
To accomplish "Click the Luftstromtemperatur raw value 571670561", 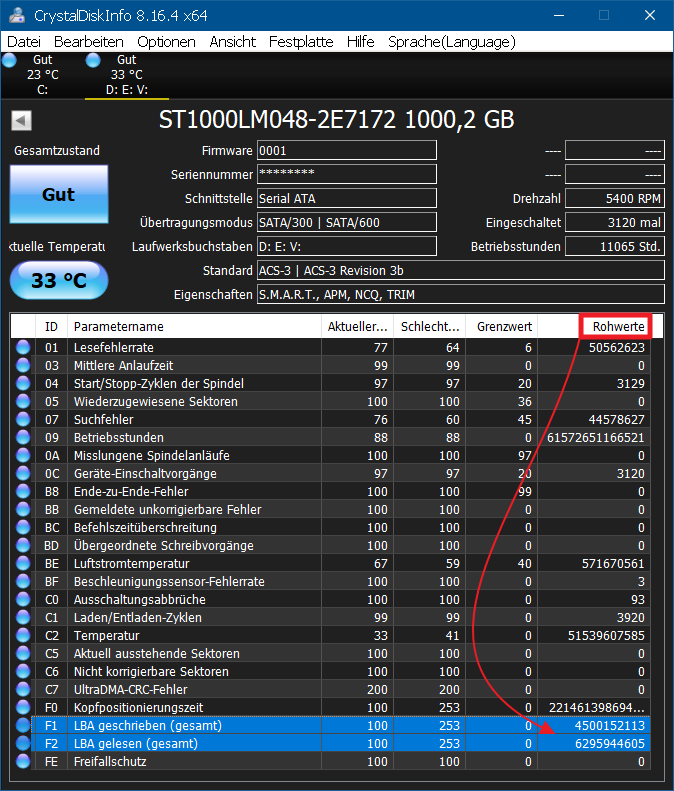I will (613, 563).
